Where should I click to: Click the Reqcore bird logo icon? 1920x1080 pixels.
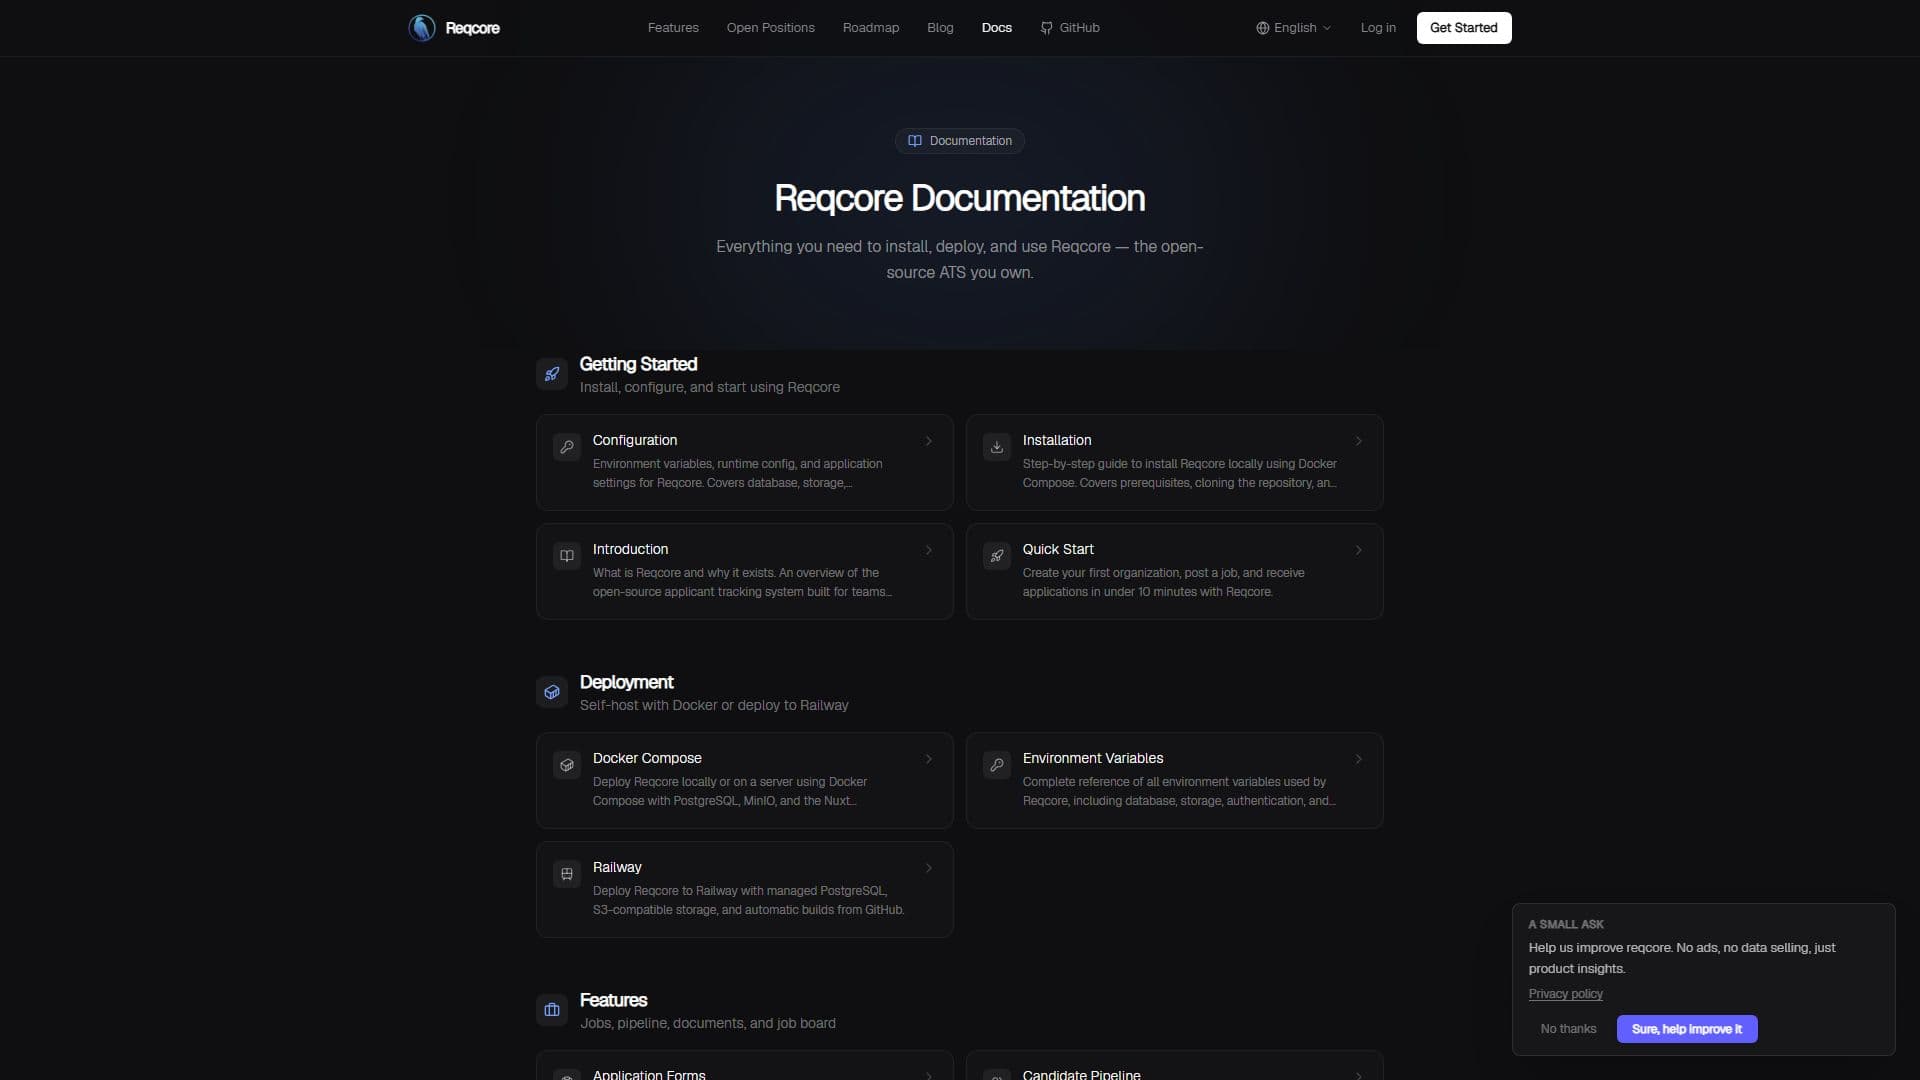click(x=422, y=28)
